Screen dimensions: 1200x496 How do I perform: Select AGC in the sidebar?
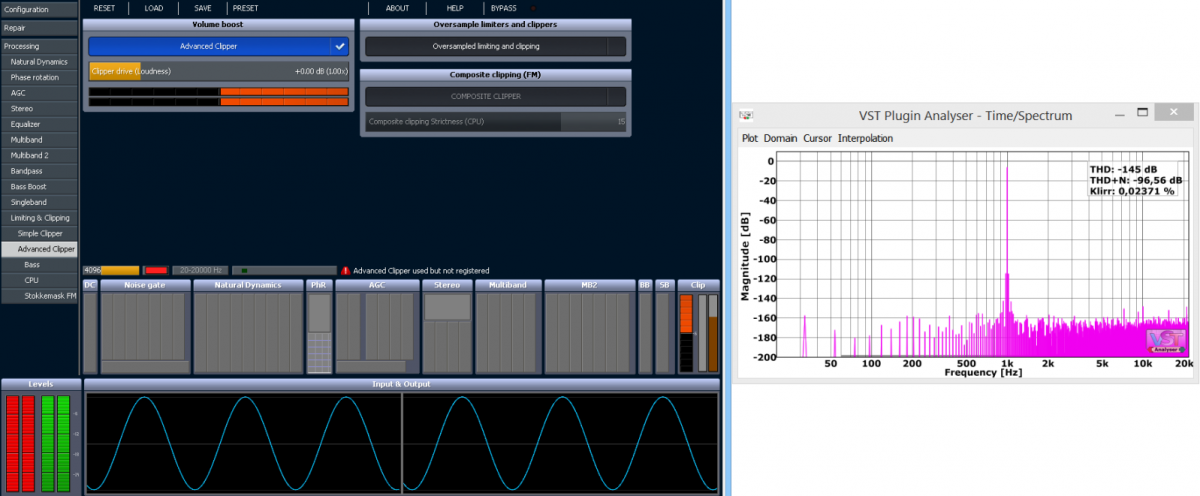point(38,93)
